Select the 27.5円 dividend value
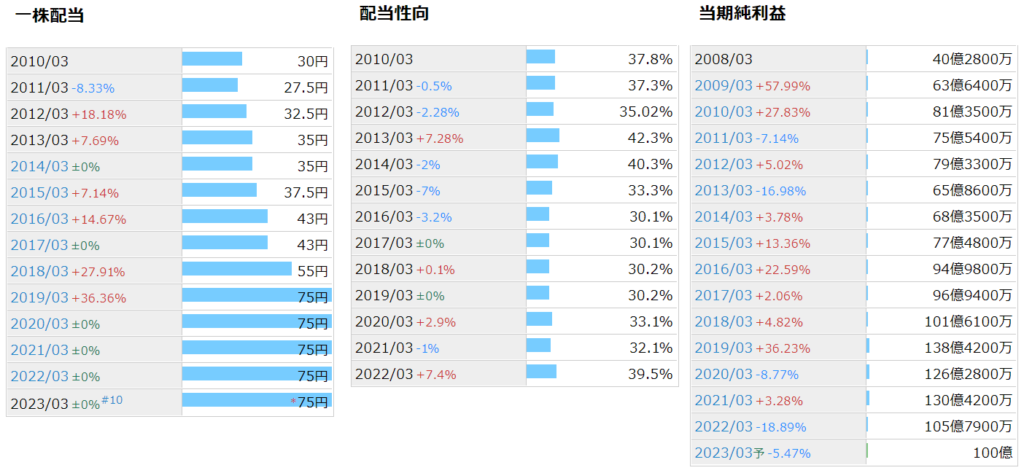Viewport: 1024px width, 473px height. pyautogui.click(x=306, y=88)
